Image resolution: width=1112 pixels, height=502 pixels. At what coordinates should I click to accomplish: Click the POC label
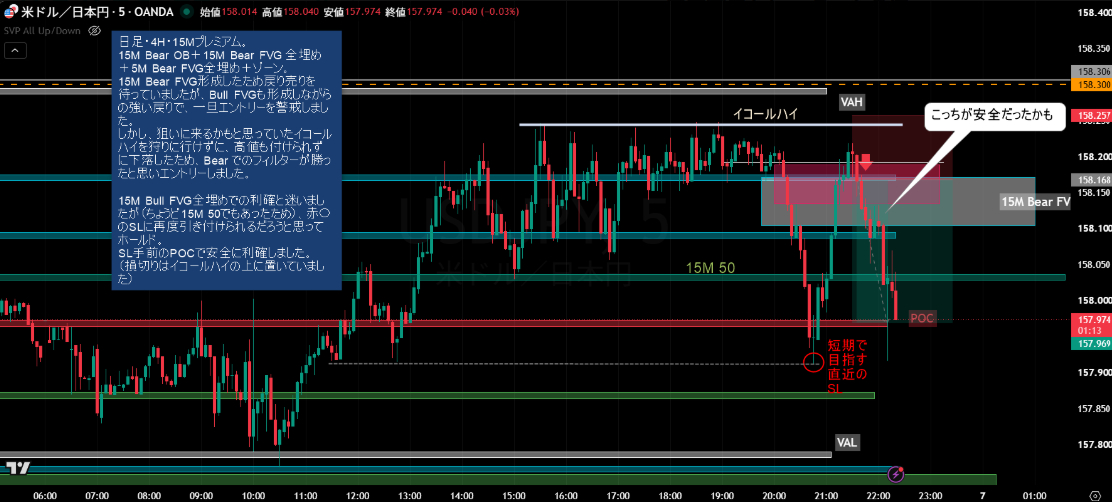coord(922,318)
